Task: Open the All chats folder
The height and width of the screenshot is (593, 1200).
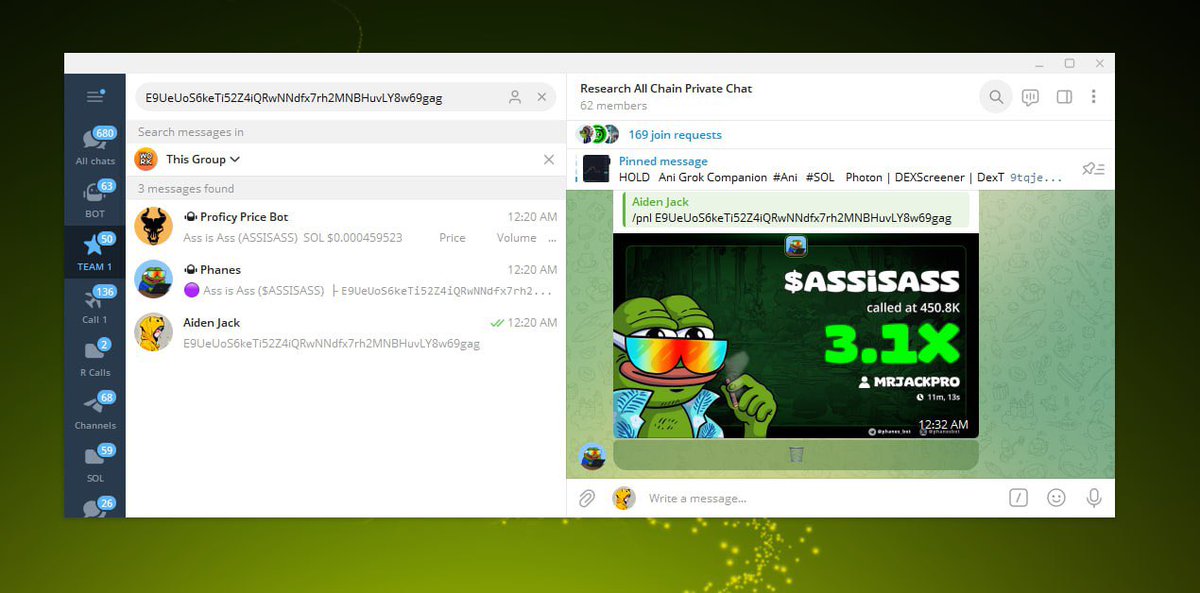Action: click(95, 146)
